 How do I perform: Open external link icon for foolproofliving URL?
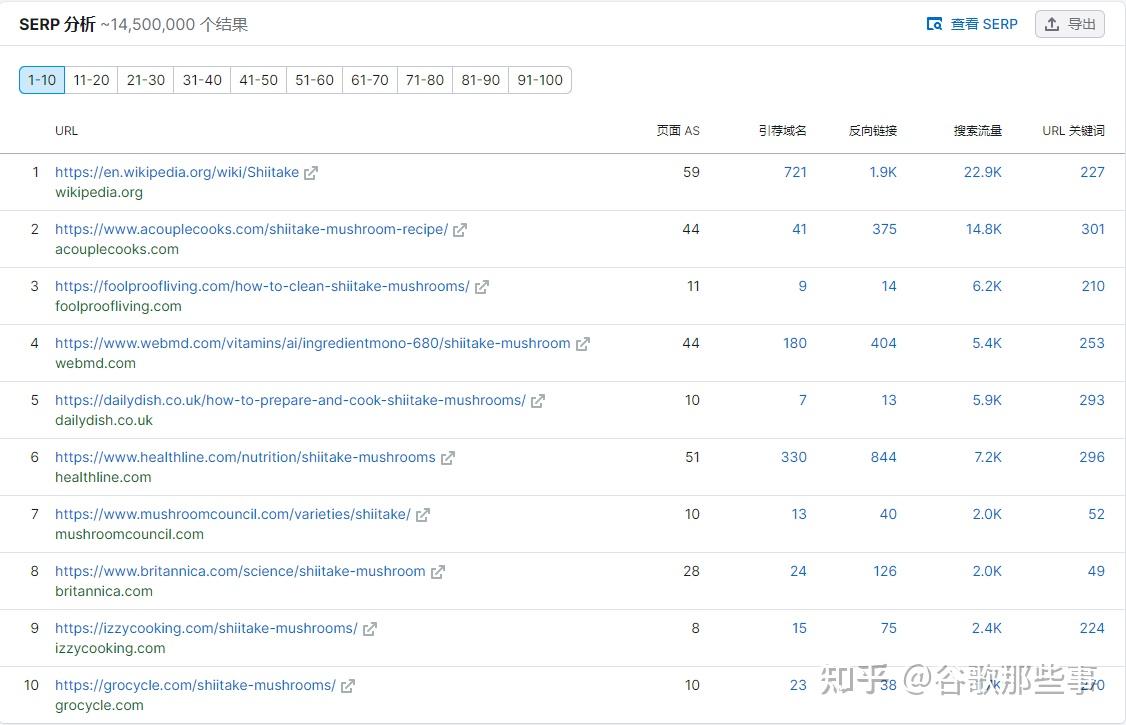(x=482, y=287)
